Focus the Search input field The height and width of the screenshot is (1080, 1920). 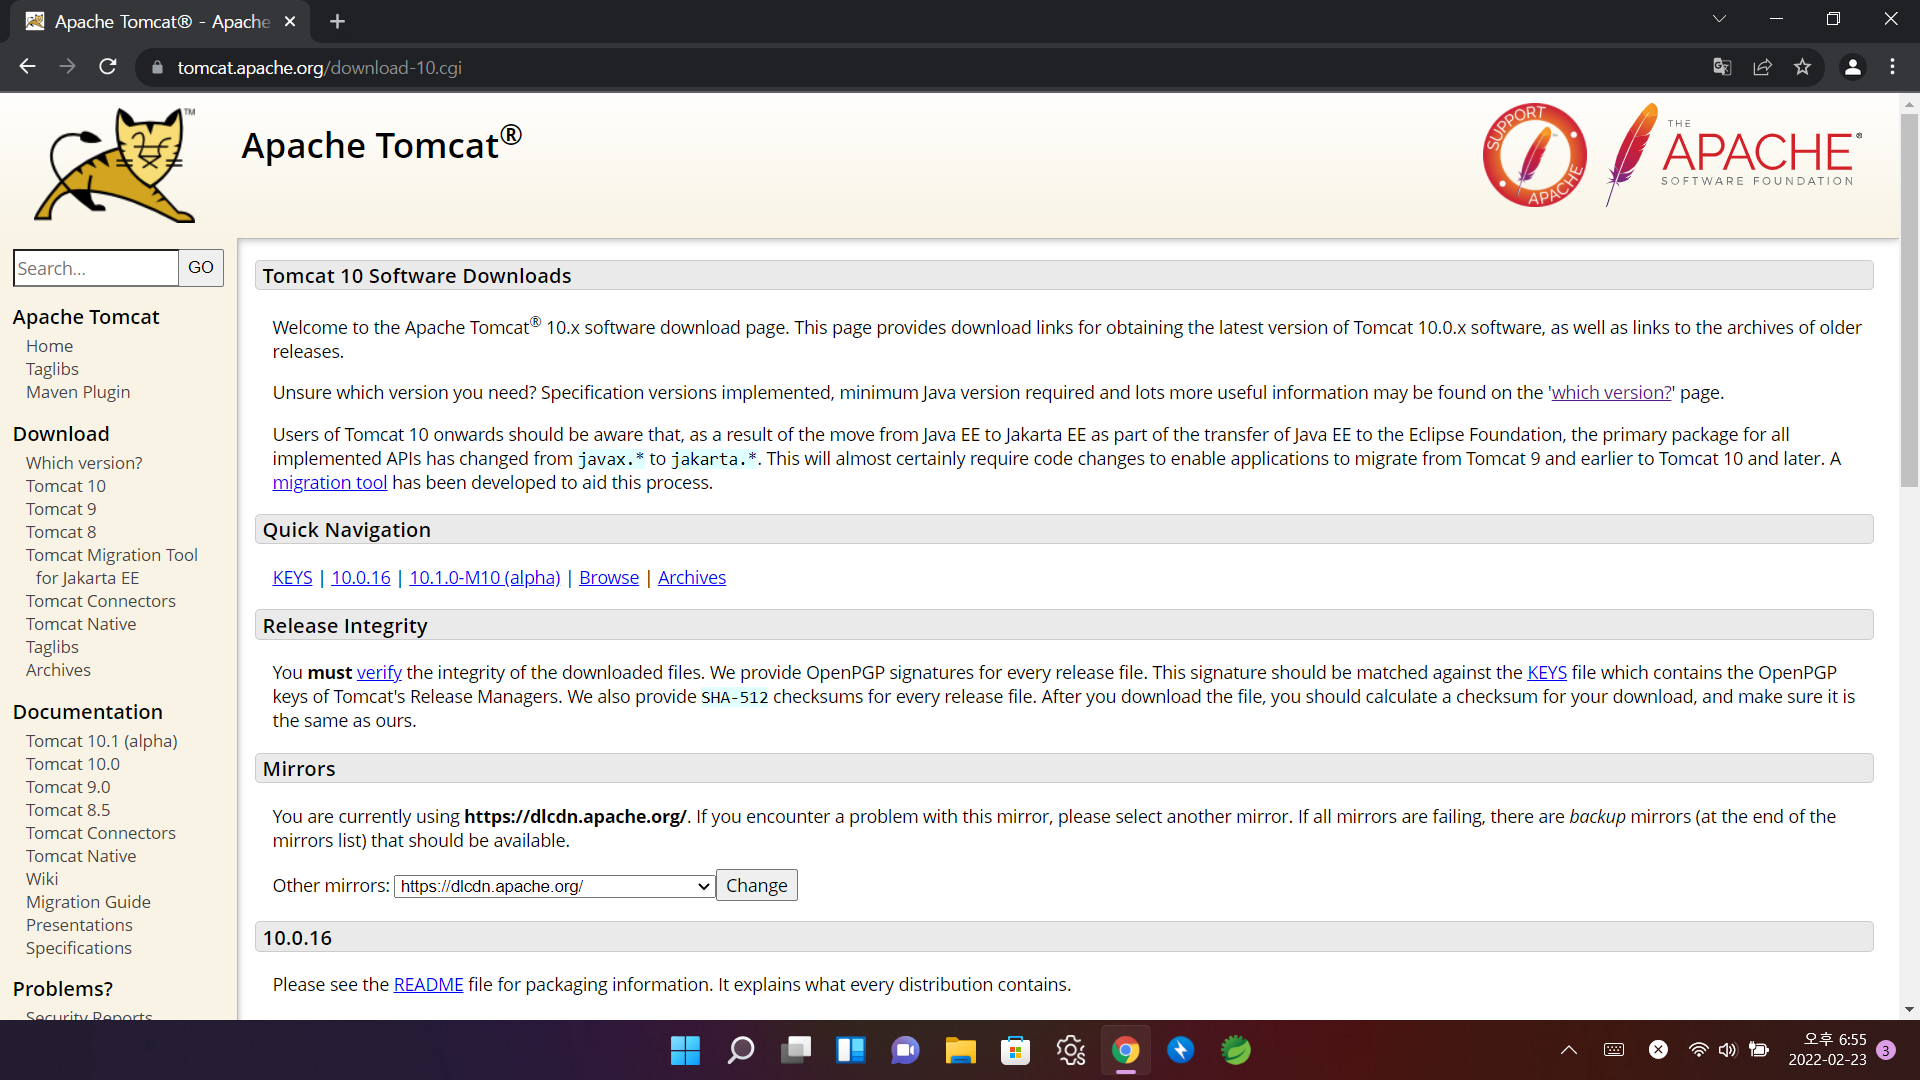point(96,268)
